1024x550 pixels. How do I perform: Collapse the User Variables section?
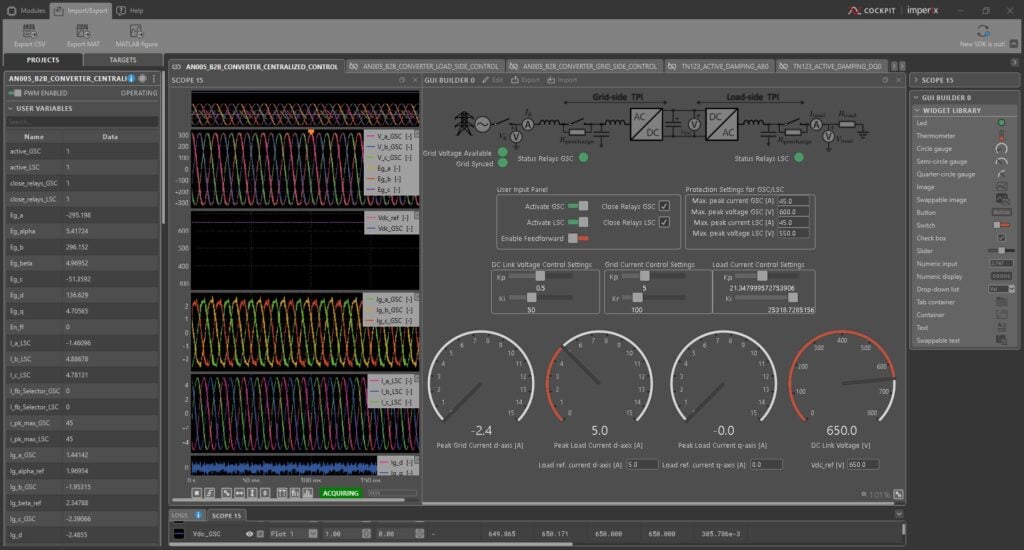point(11,108)
